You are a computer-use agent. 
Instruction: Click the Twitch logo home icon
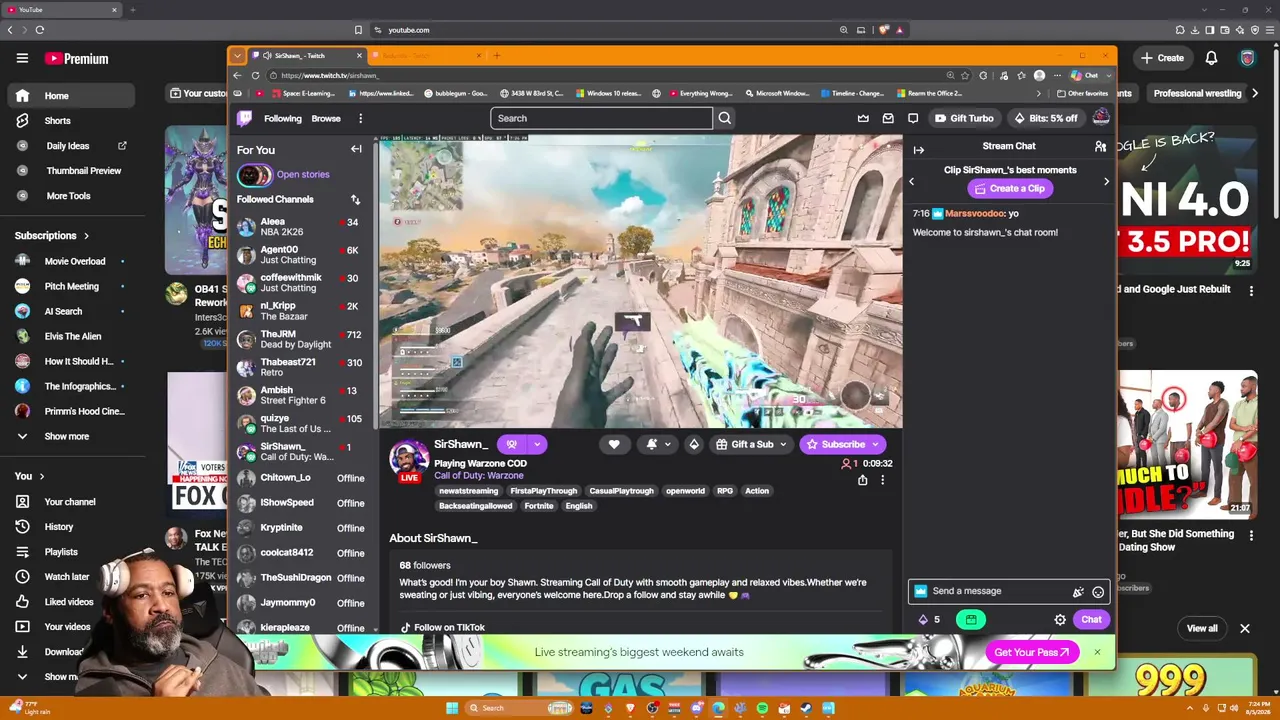[x=245, y=118]
